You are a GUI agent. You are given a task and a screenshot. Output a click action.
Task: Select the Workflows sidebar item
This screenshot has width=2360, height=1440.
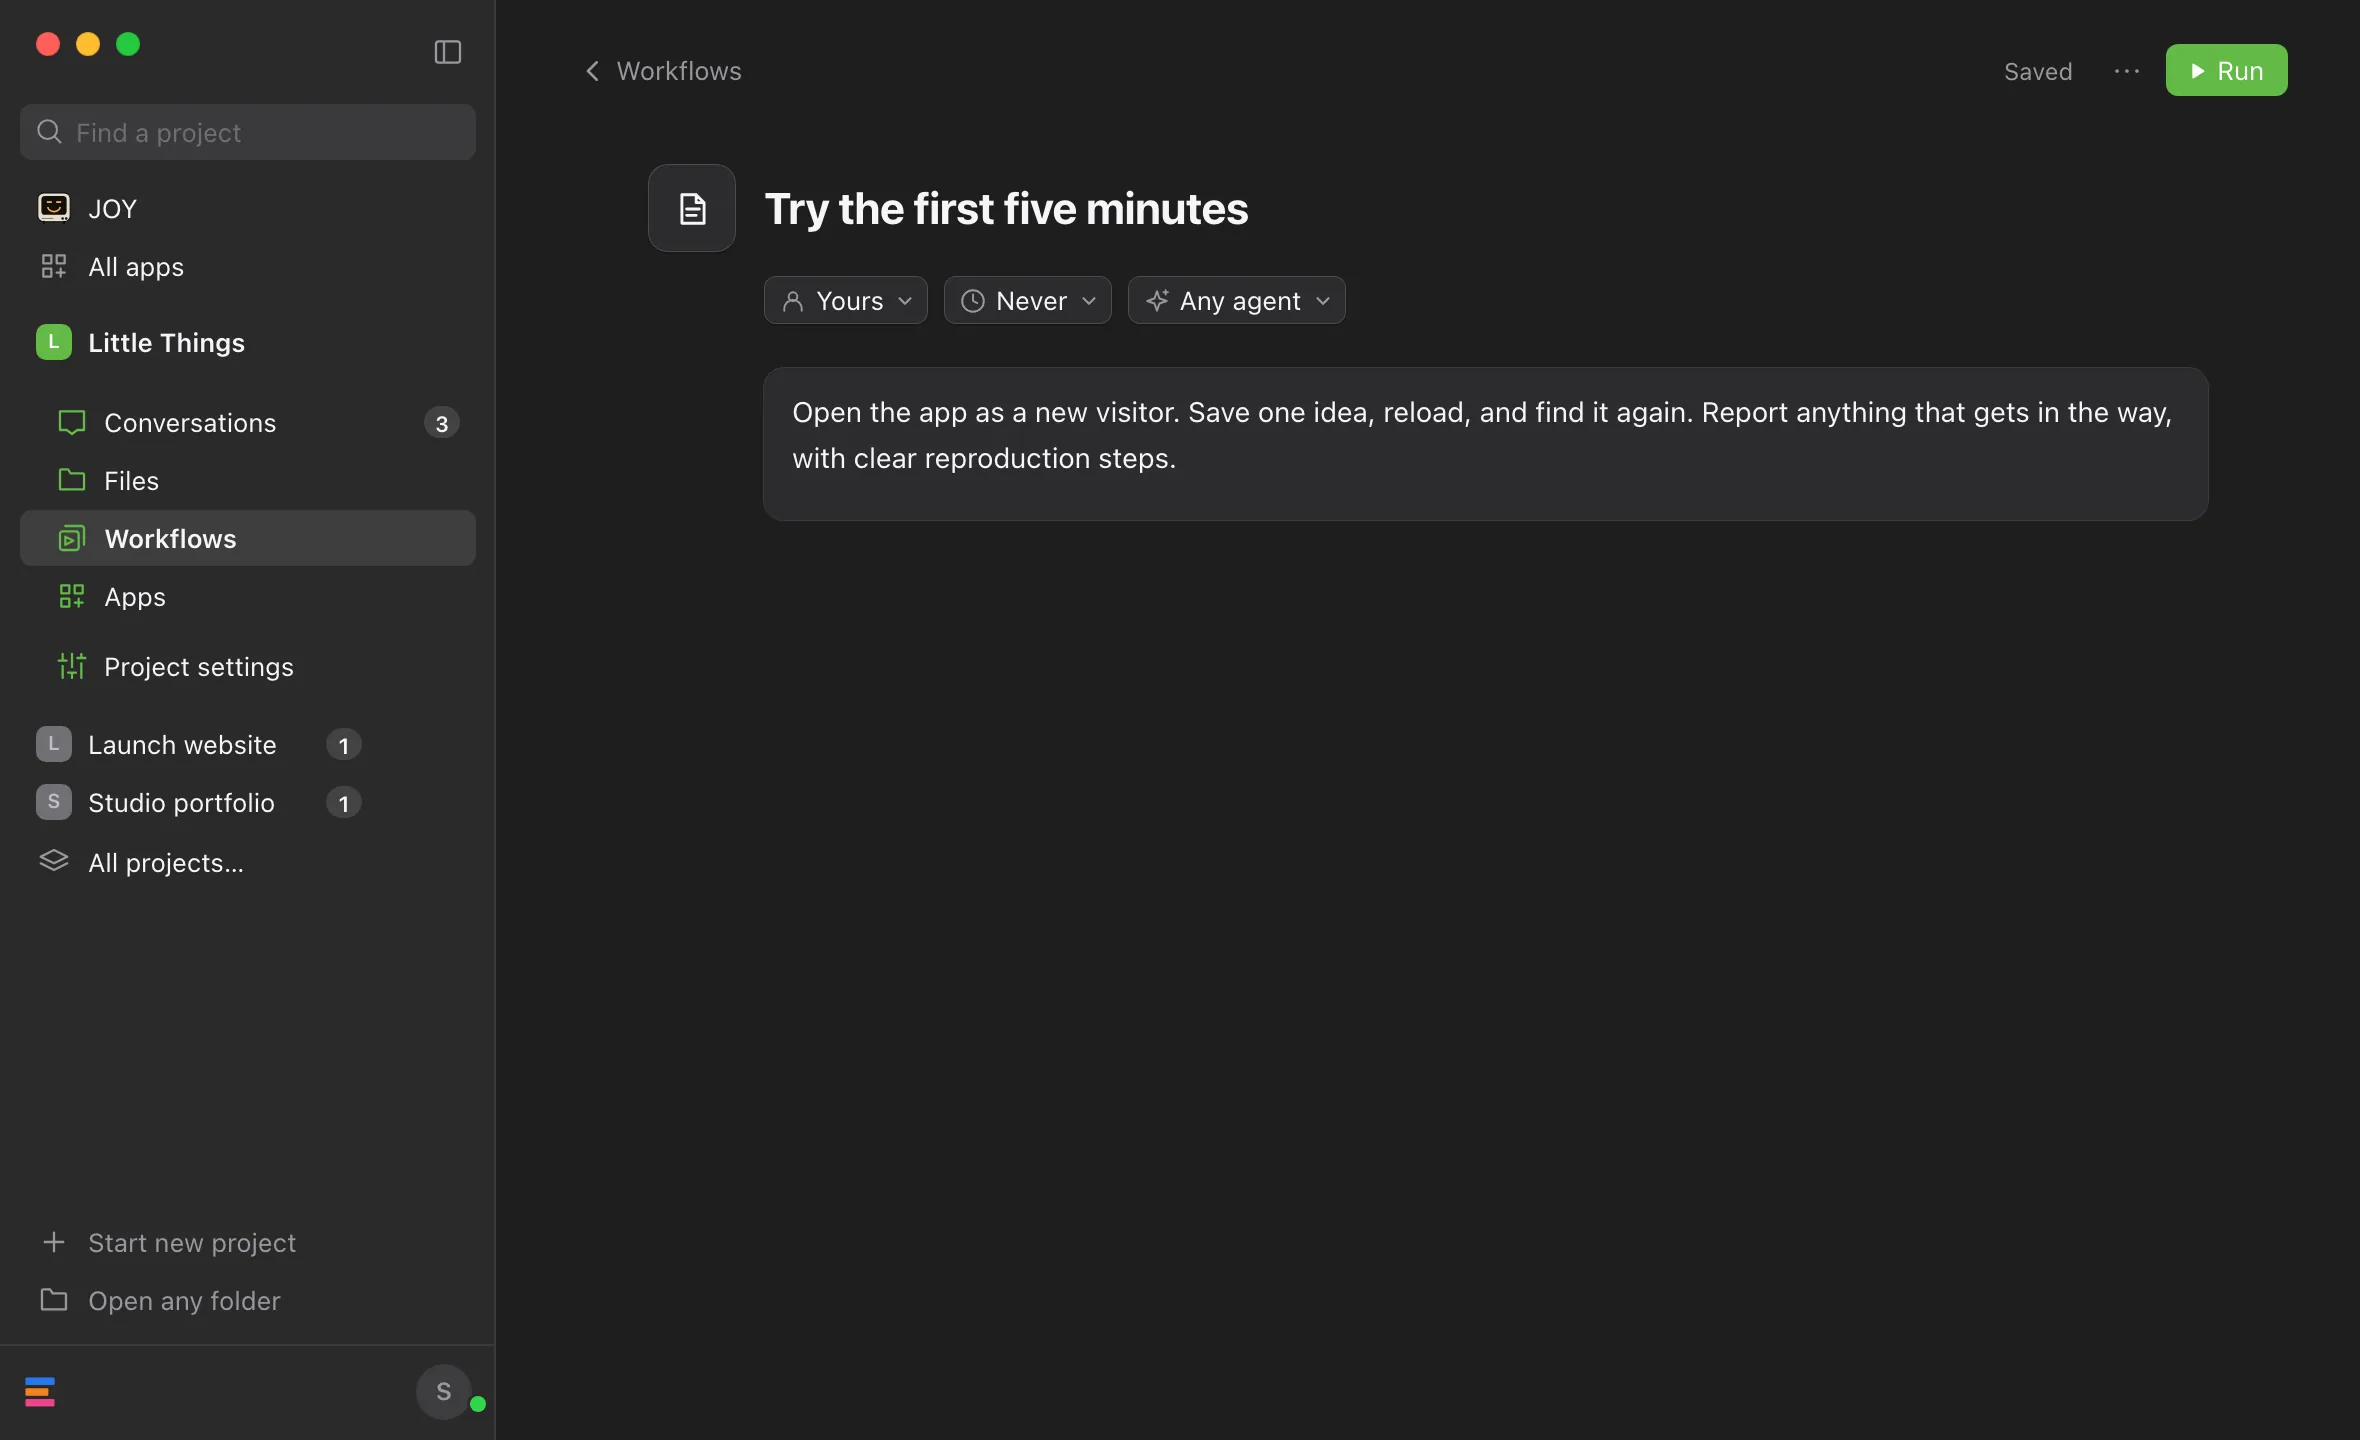tap(248, 538)
